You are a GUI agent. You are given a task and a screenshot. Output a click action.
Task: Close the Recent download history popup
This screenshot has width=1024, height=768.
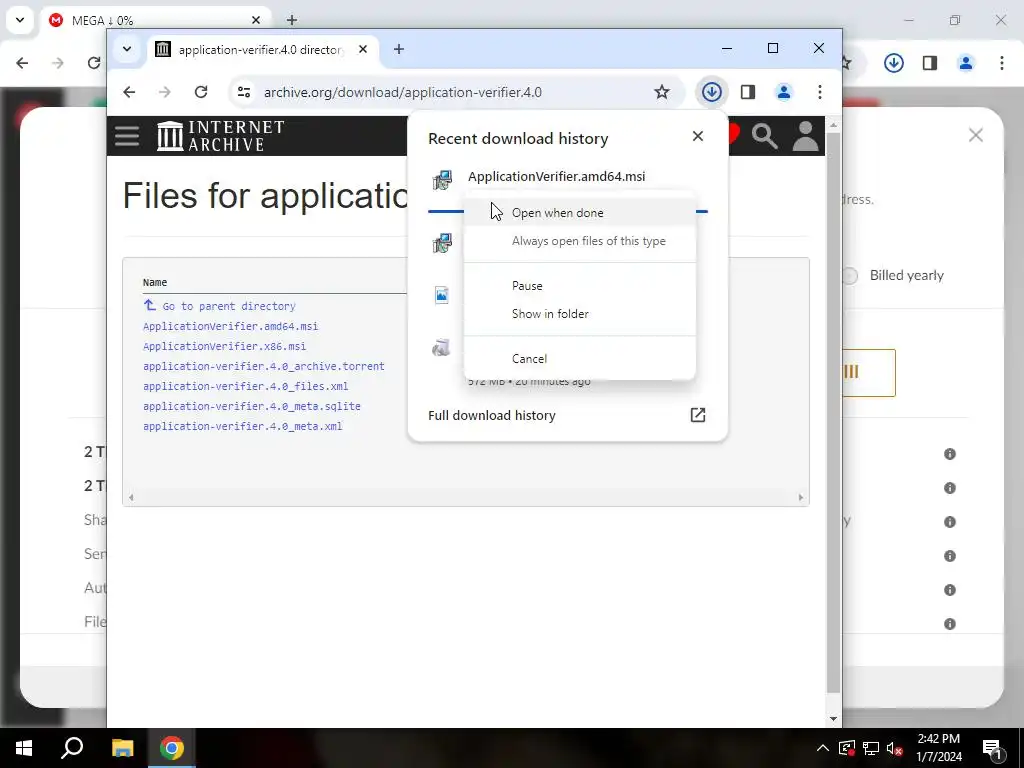[x=697, y=136]
